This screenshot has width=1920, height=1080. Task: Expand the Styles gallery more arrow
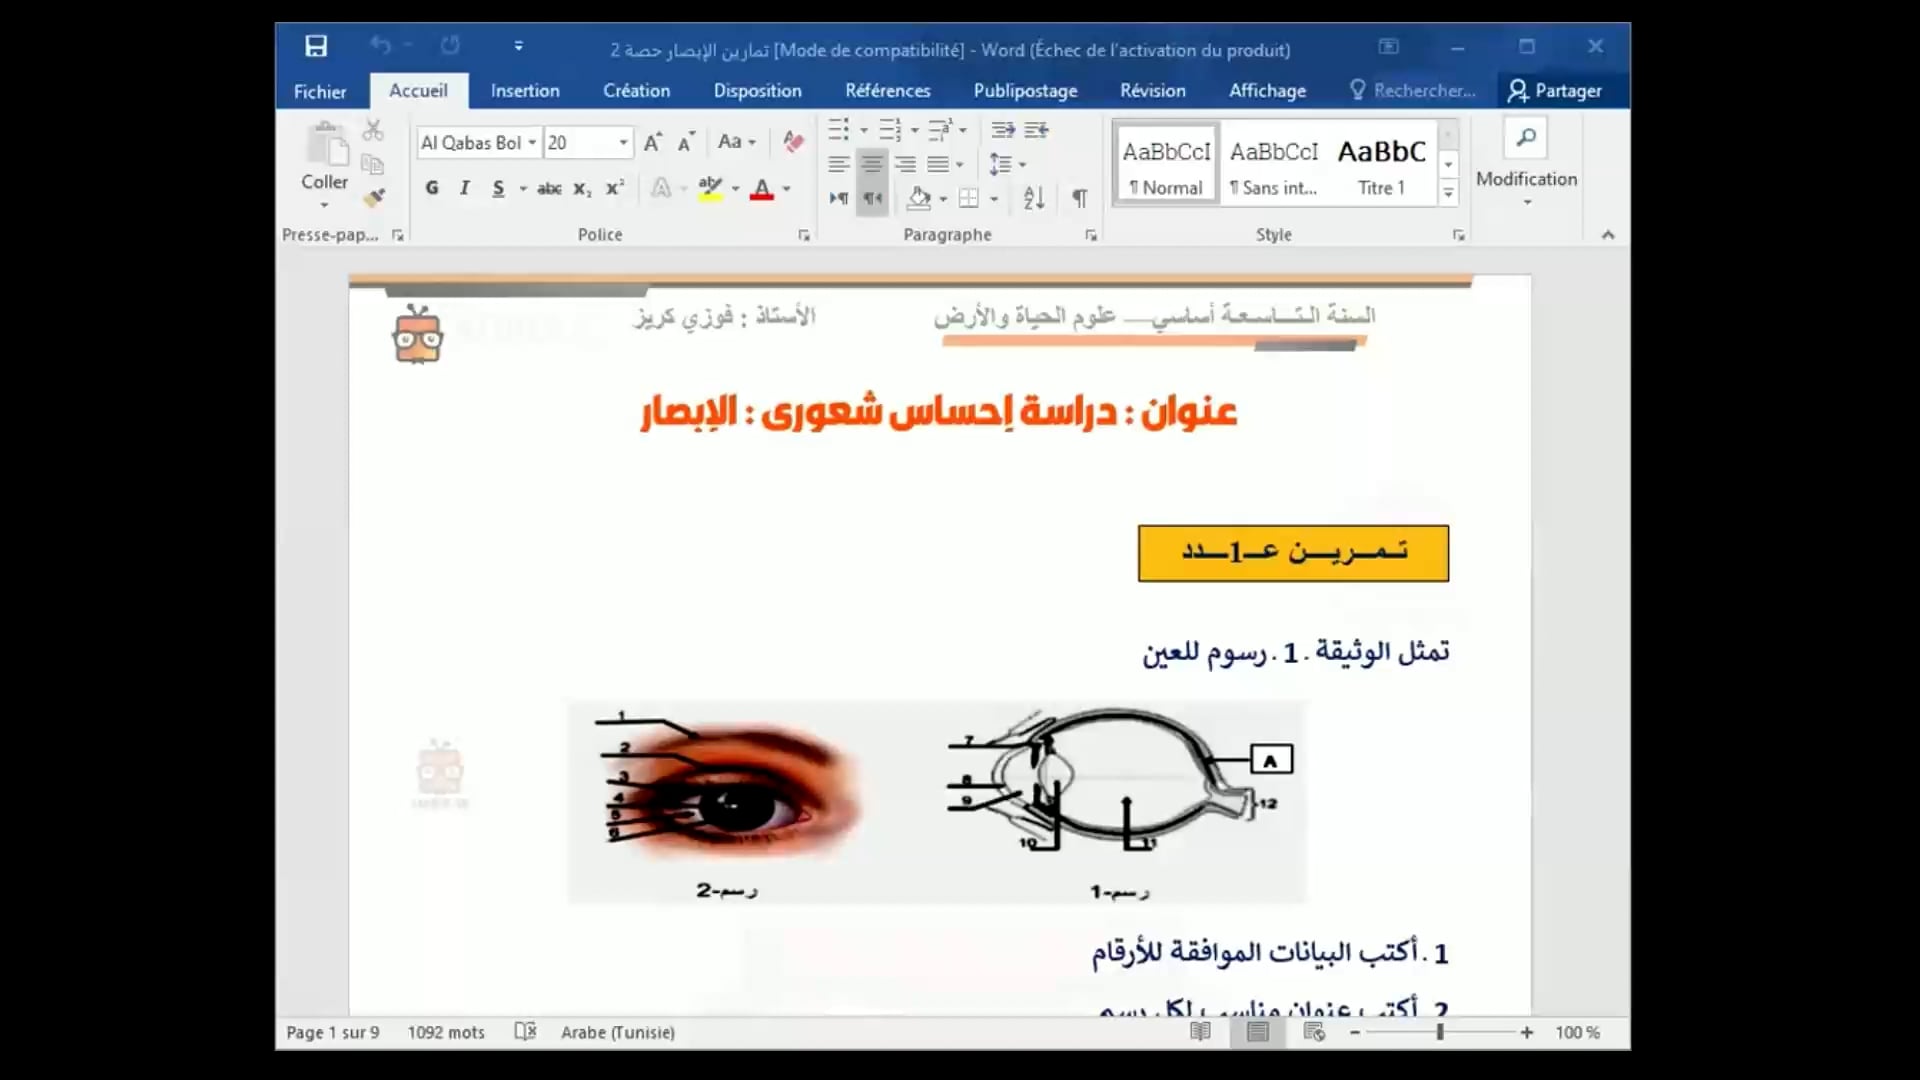pyautogui.click(x=1448, y=193)
